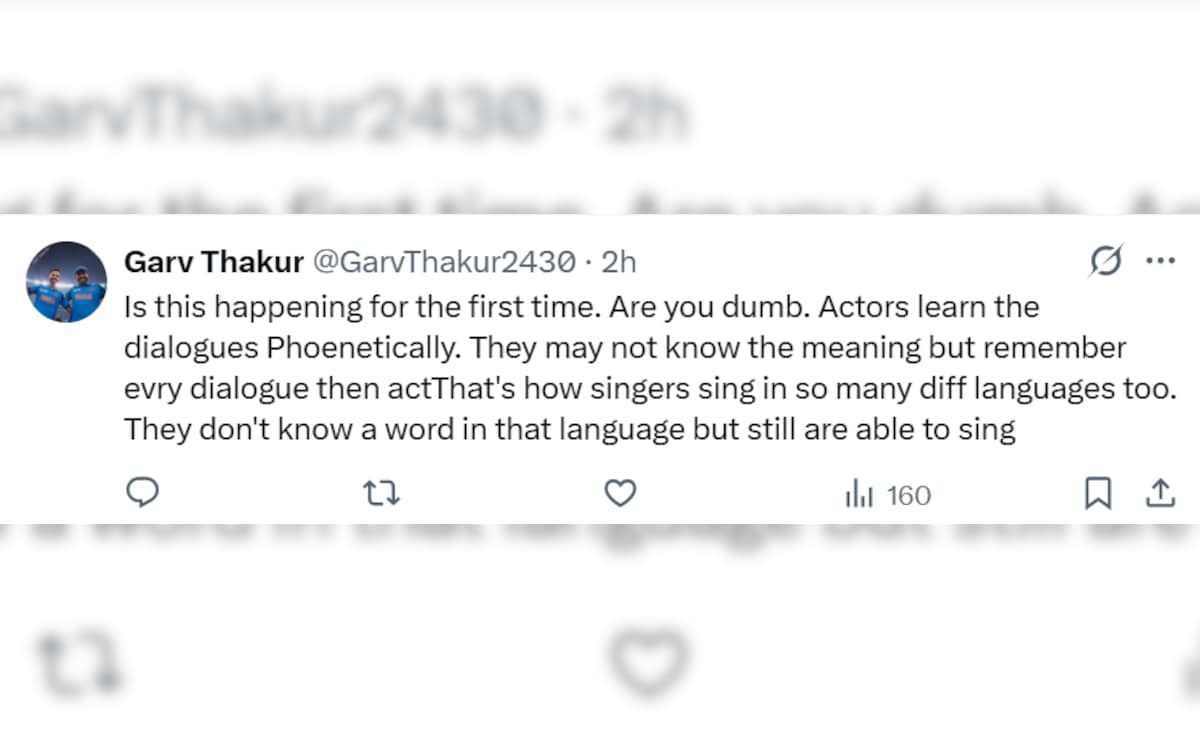Image resolution: width=1200 pixels, height=738 pixels.
Task: Click the @GarvThakur2430 handle
Action: (445, 262)
